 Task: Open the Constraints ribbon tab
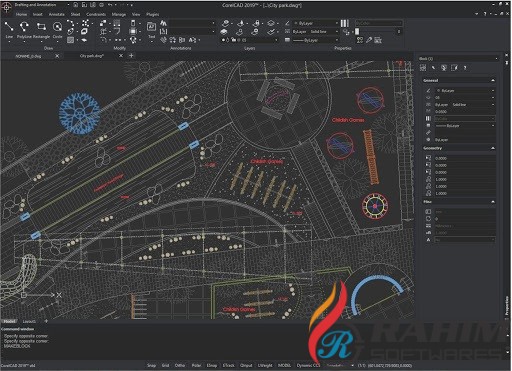point(96,14)
